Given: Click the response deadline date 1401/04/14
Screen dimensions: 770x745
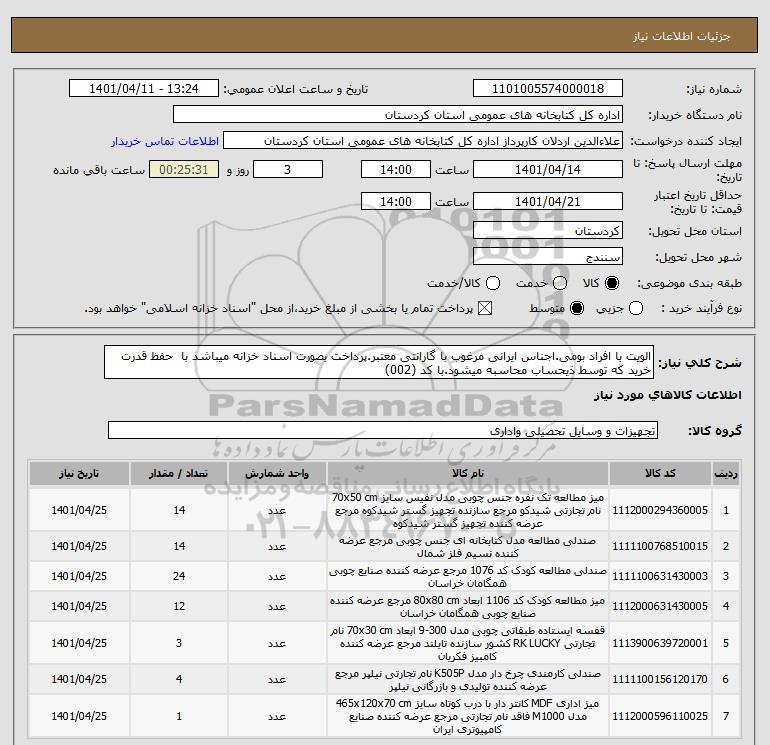Looking at the screenshot, I should (x=548, y=169).
